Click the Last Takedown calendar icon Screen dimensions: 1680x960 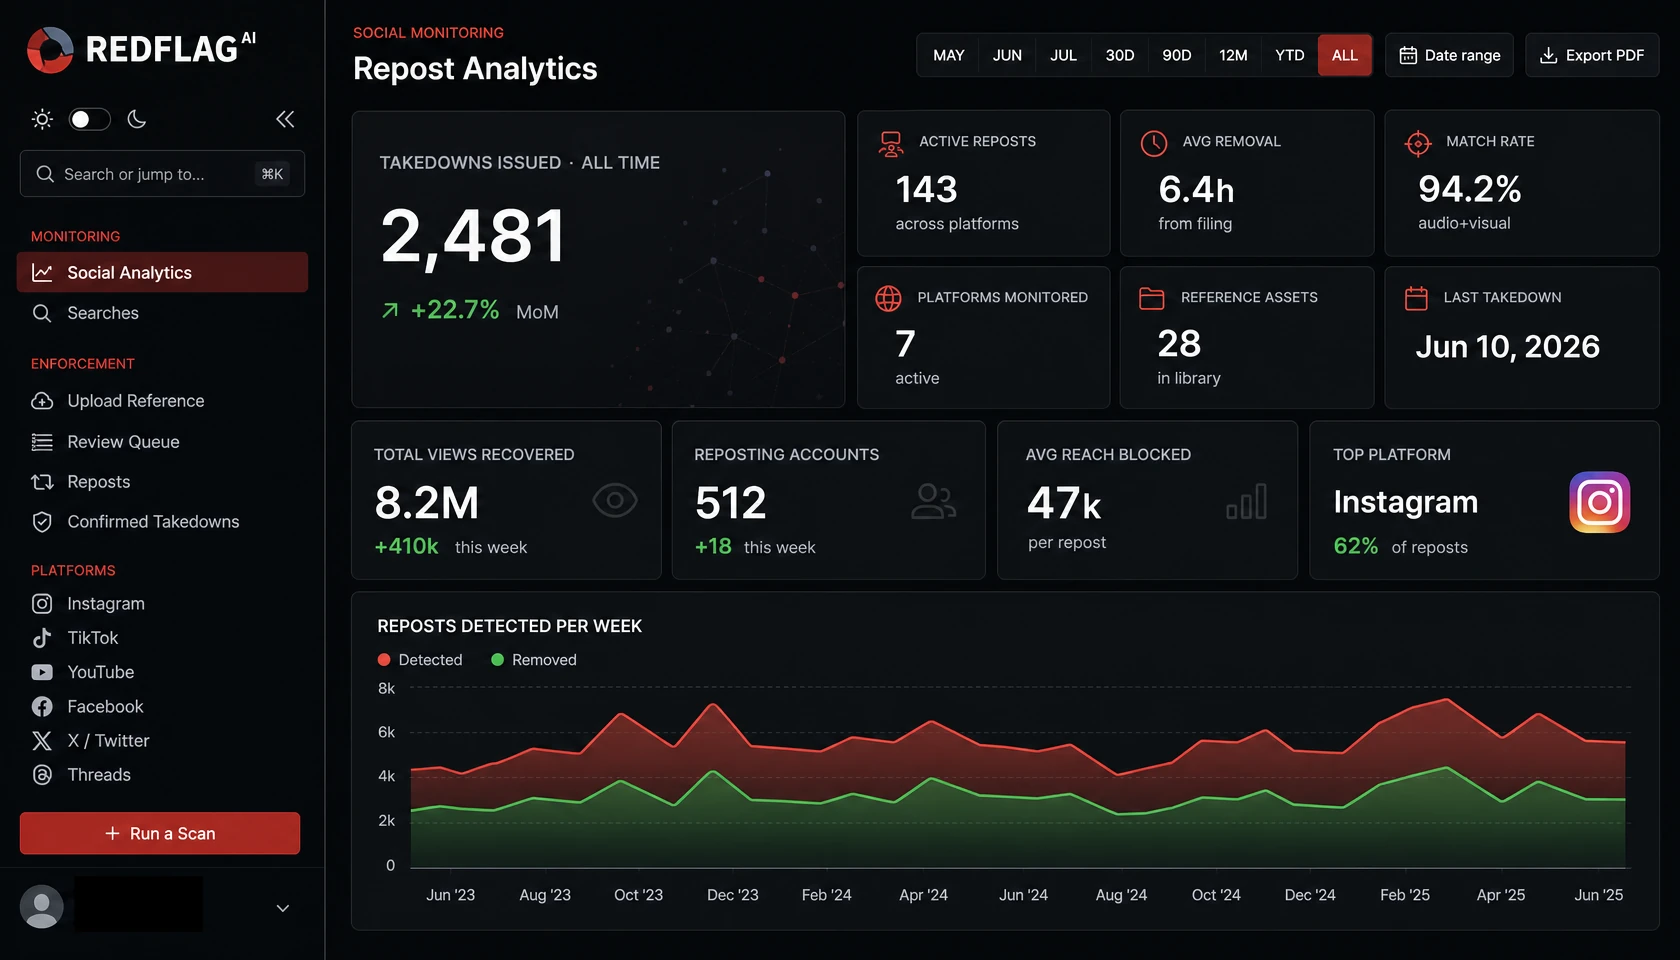1416,298
